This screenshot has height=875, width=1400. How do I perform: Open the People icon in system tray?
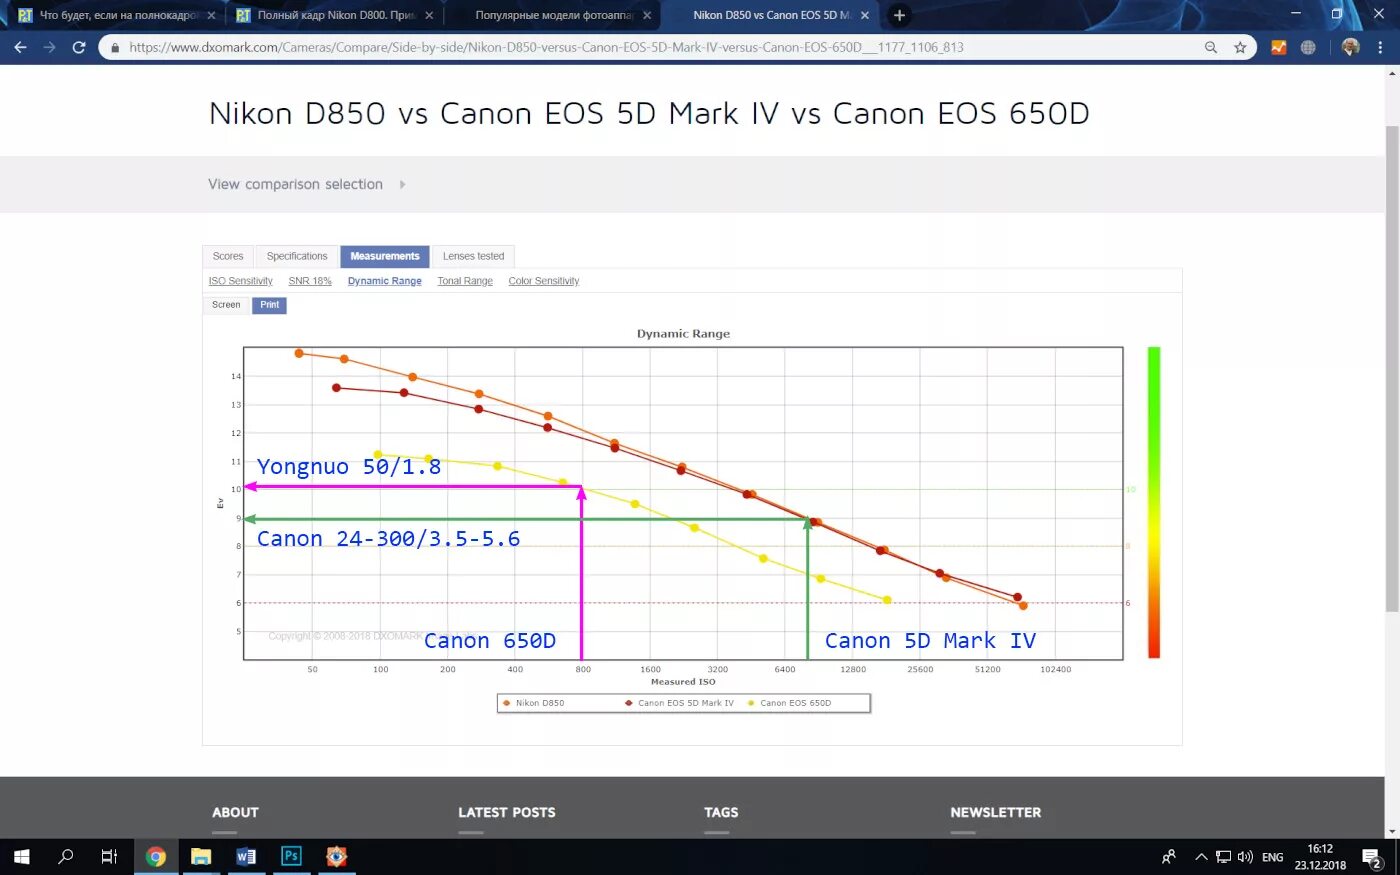pos(1168,857)
